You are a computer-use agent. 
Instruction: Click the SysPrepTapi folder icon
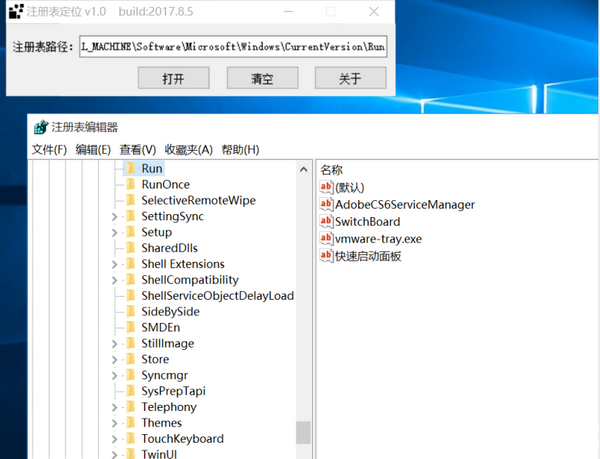(130, 391)
